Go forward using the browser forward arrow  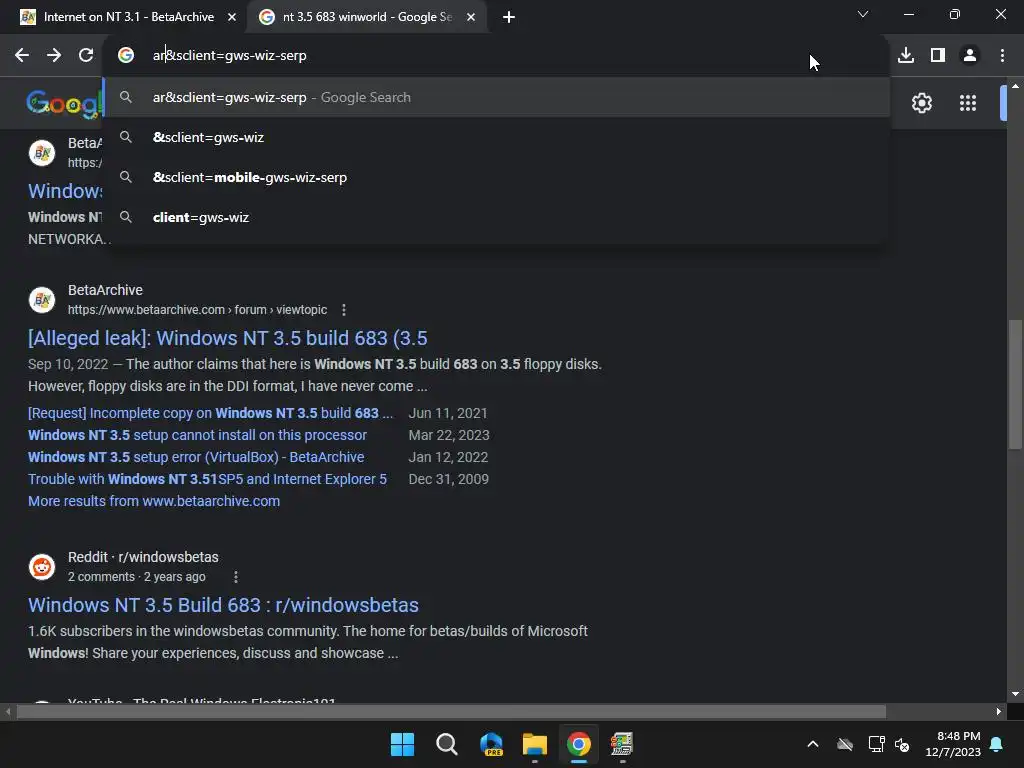point(54,56)
